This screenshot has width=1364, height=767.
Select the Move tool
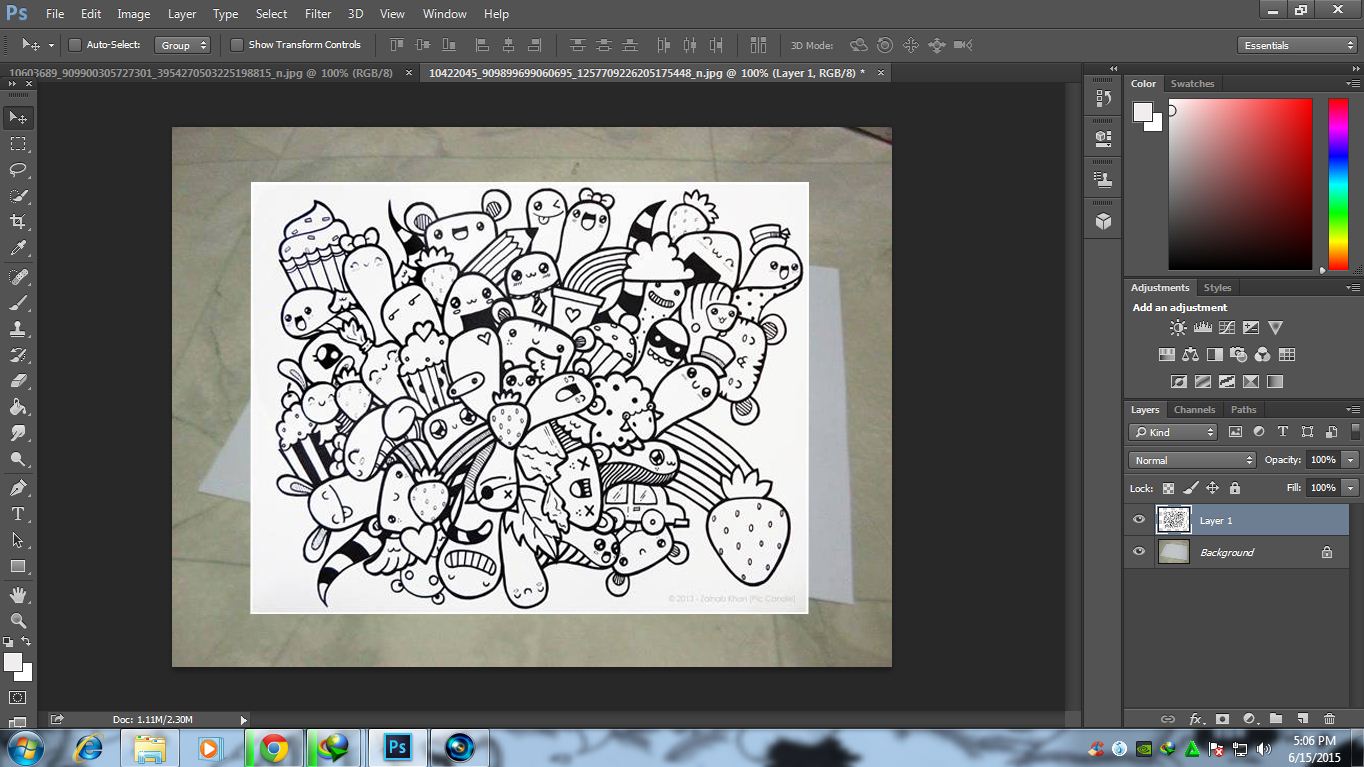pyautogui.click(x=18, y=118)
